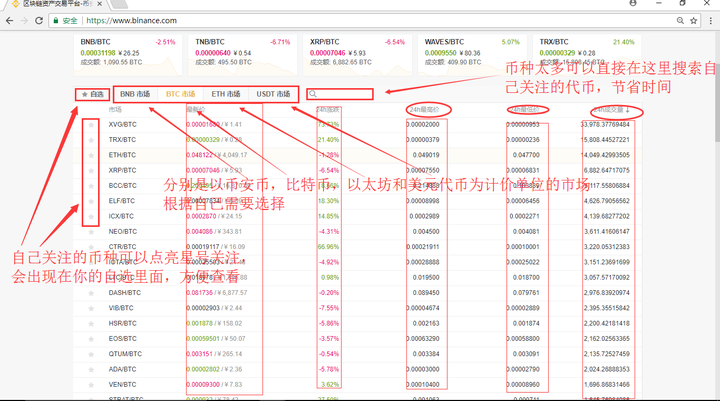Favorite EOS/BTC using its star
The height and width of the screenshot is (401, 720).
tap(91, 339)
